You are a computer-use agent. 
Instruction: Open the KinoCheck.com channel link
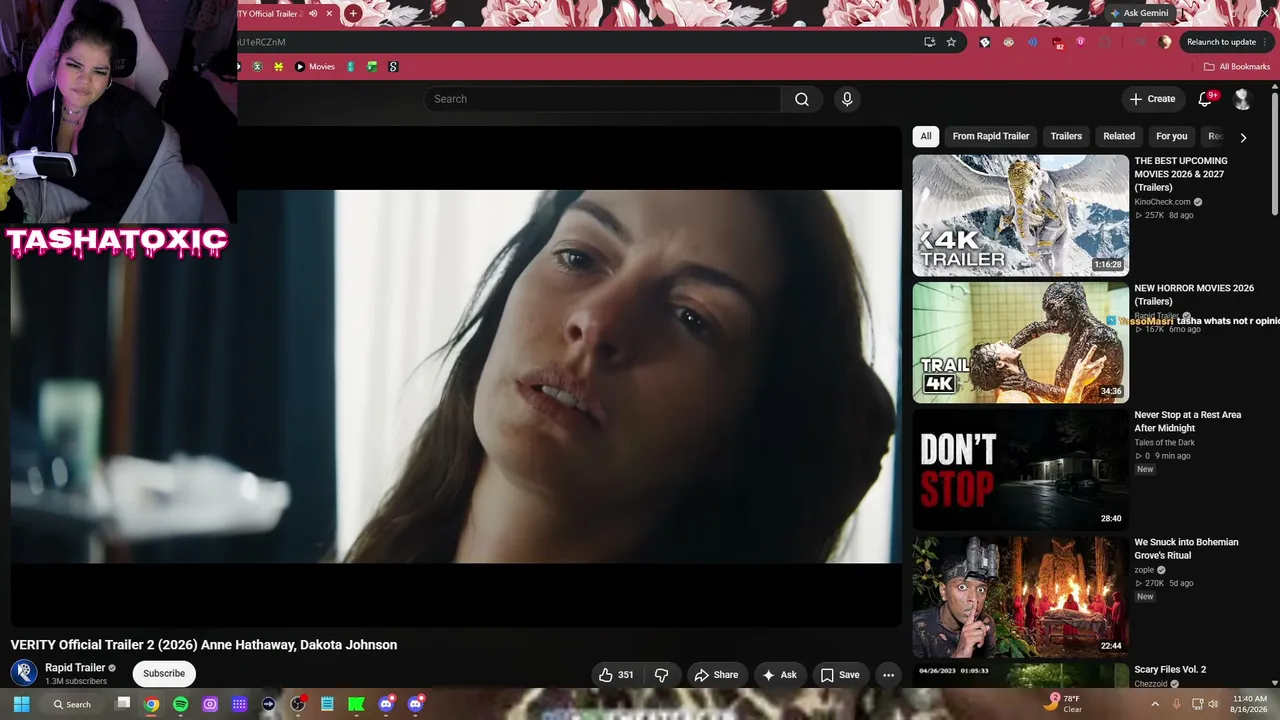point(1162,202)
